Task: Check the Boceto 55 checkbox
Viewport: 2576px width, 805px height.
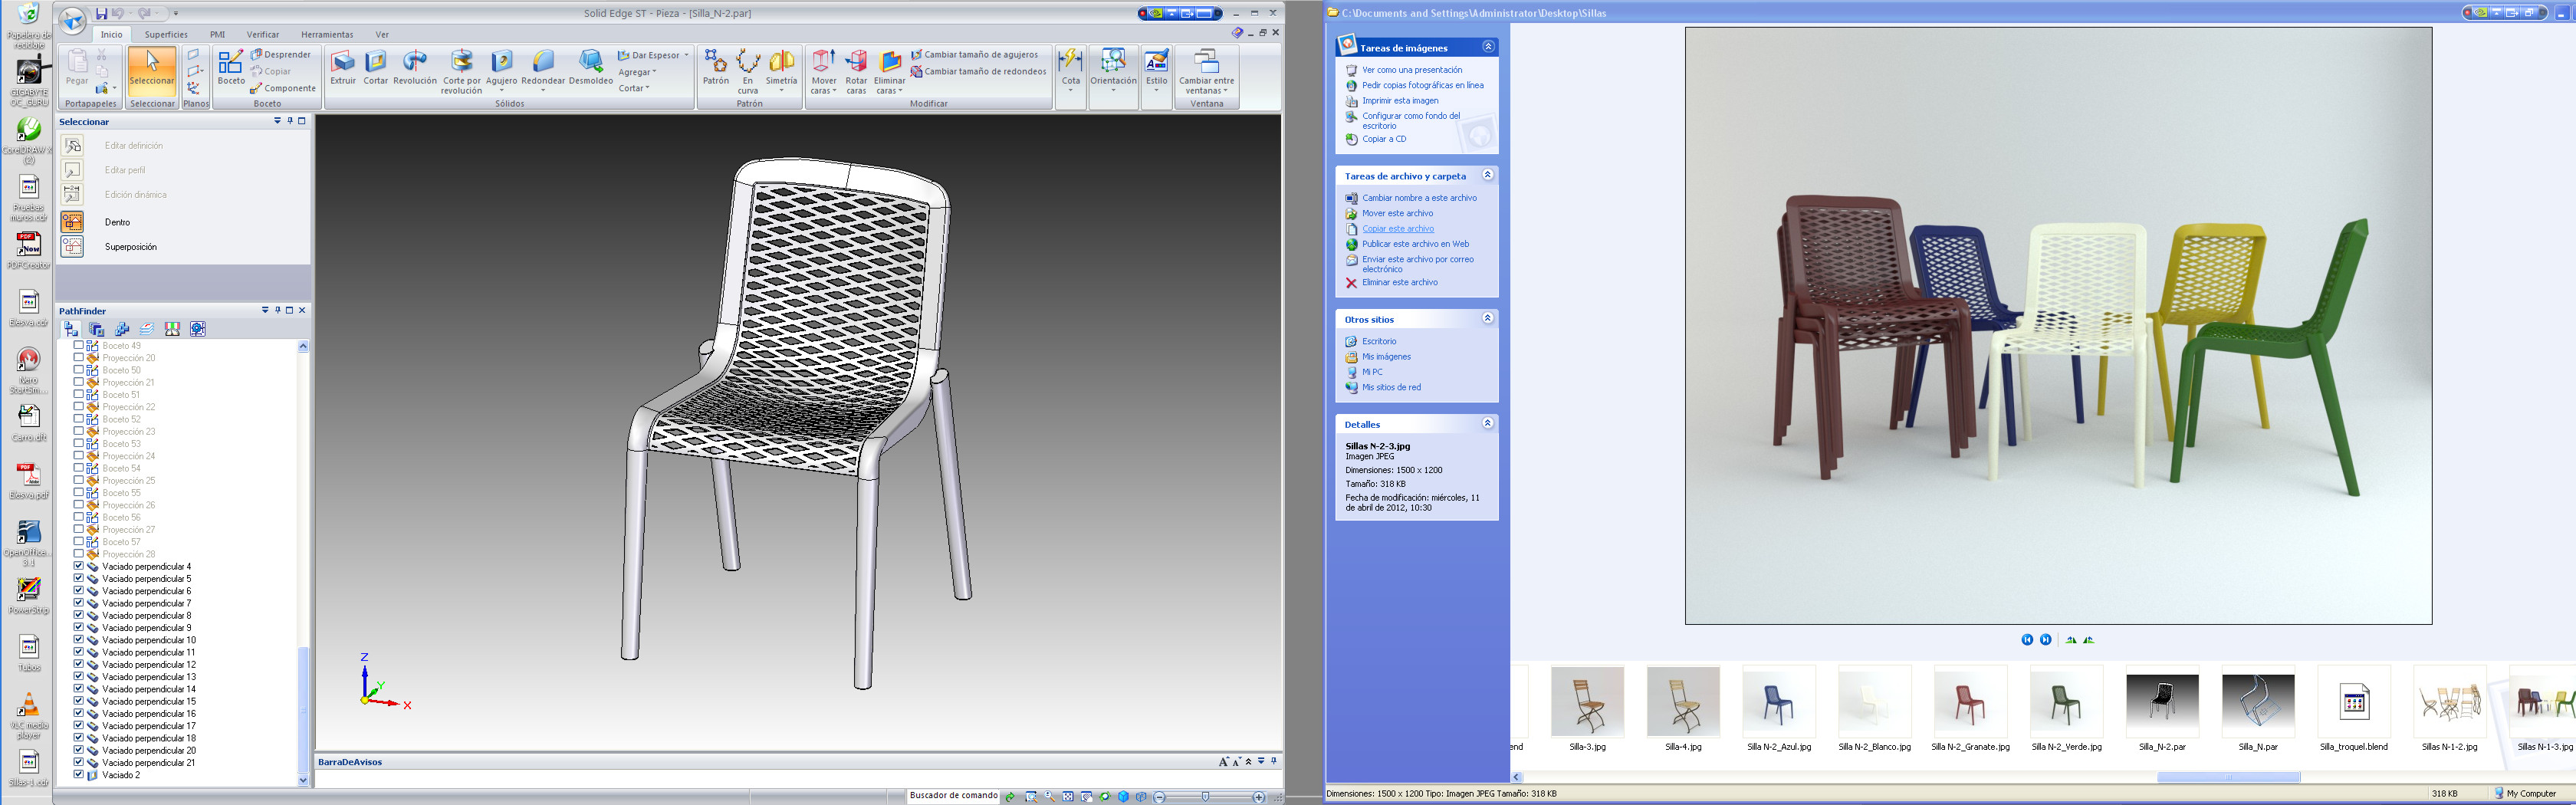Action: (x=79, y=493)
